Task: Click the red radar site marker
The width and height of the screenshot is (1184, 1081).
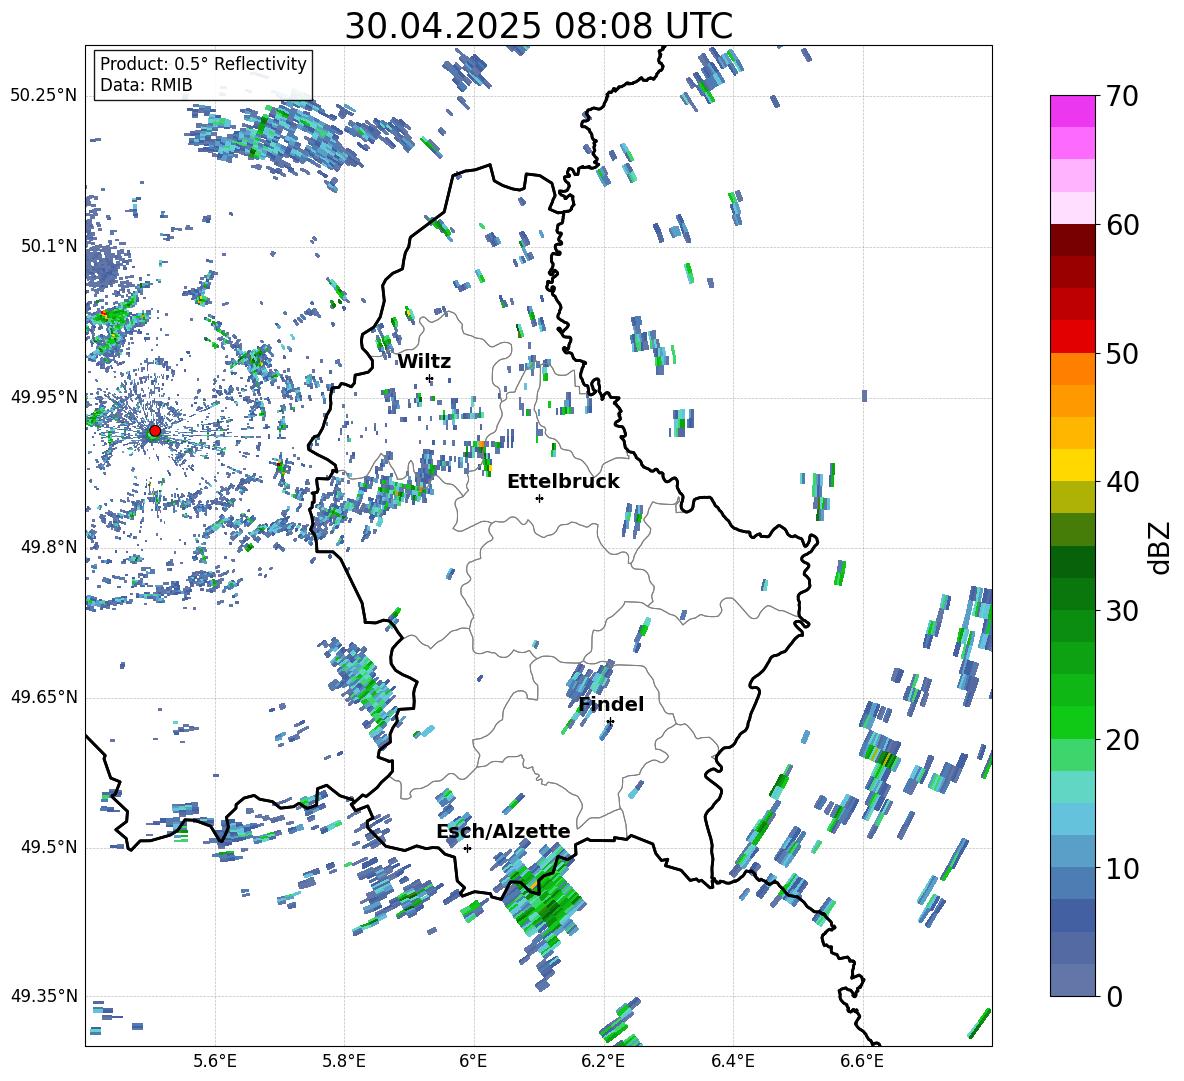Action: (x=155, y=431)
